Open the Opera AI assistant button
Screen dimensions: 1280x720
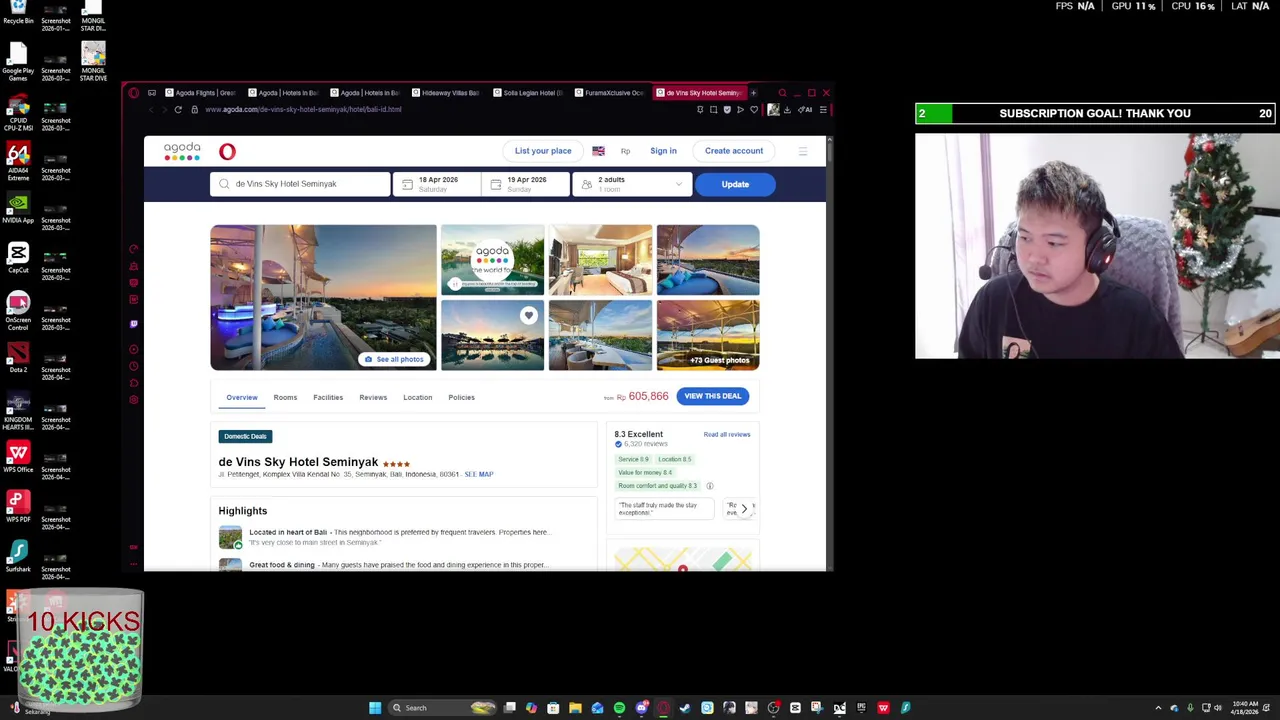click(805, 109)
